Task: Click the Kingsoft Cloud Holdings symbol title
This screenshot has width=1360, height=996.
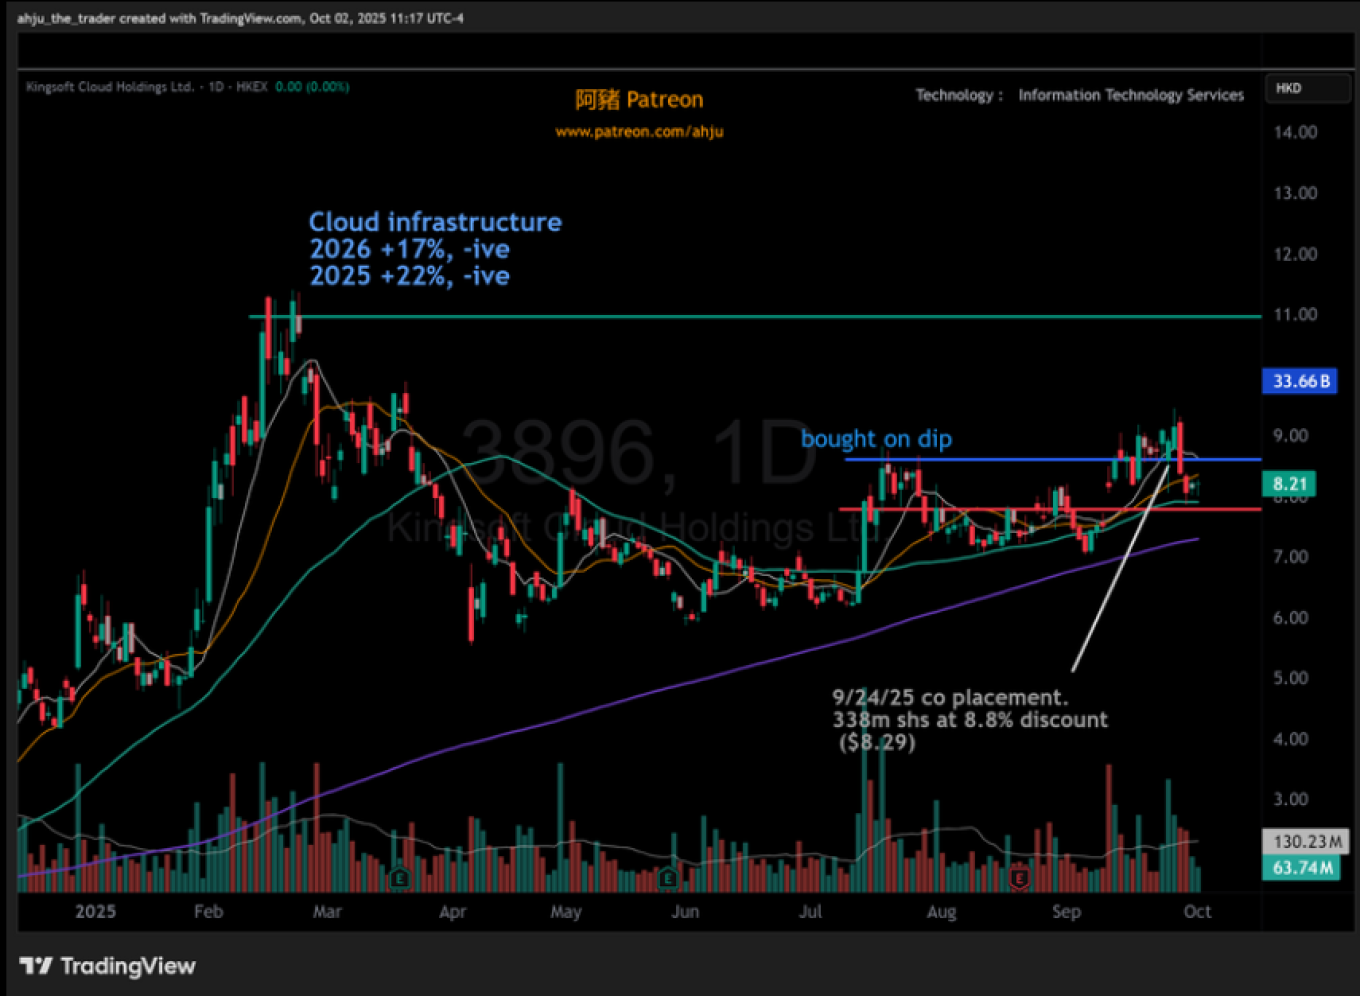Action: (x=110, y=87)
